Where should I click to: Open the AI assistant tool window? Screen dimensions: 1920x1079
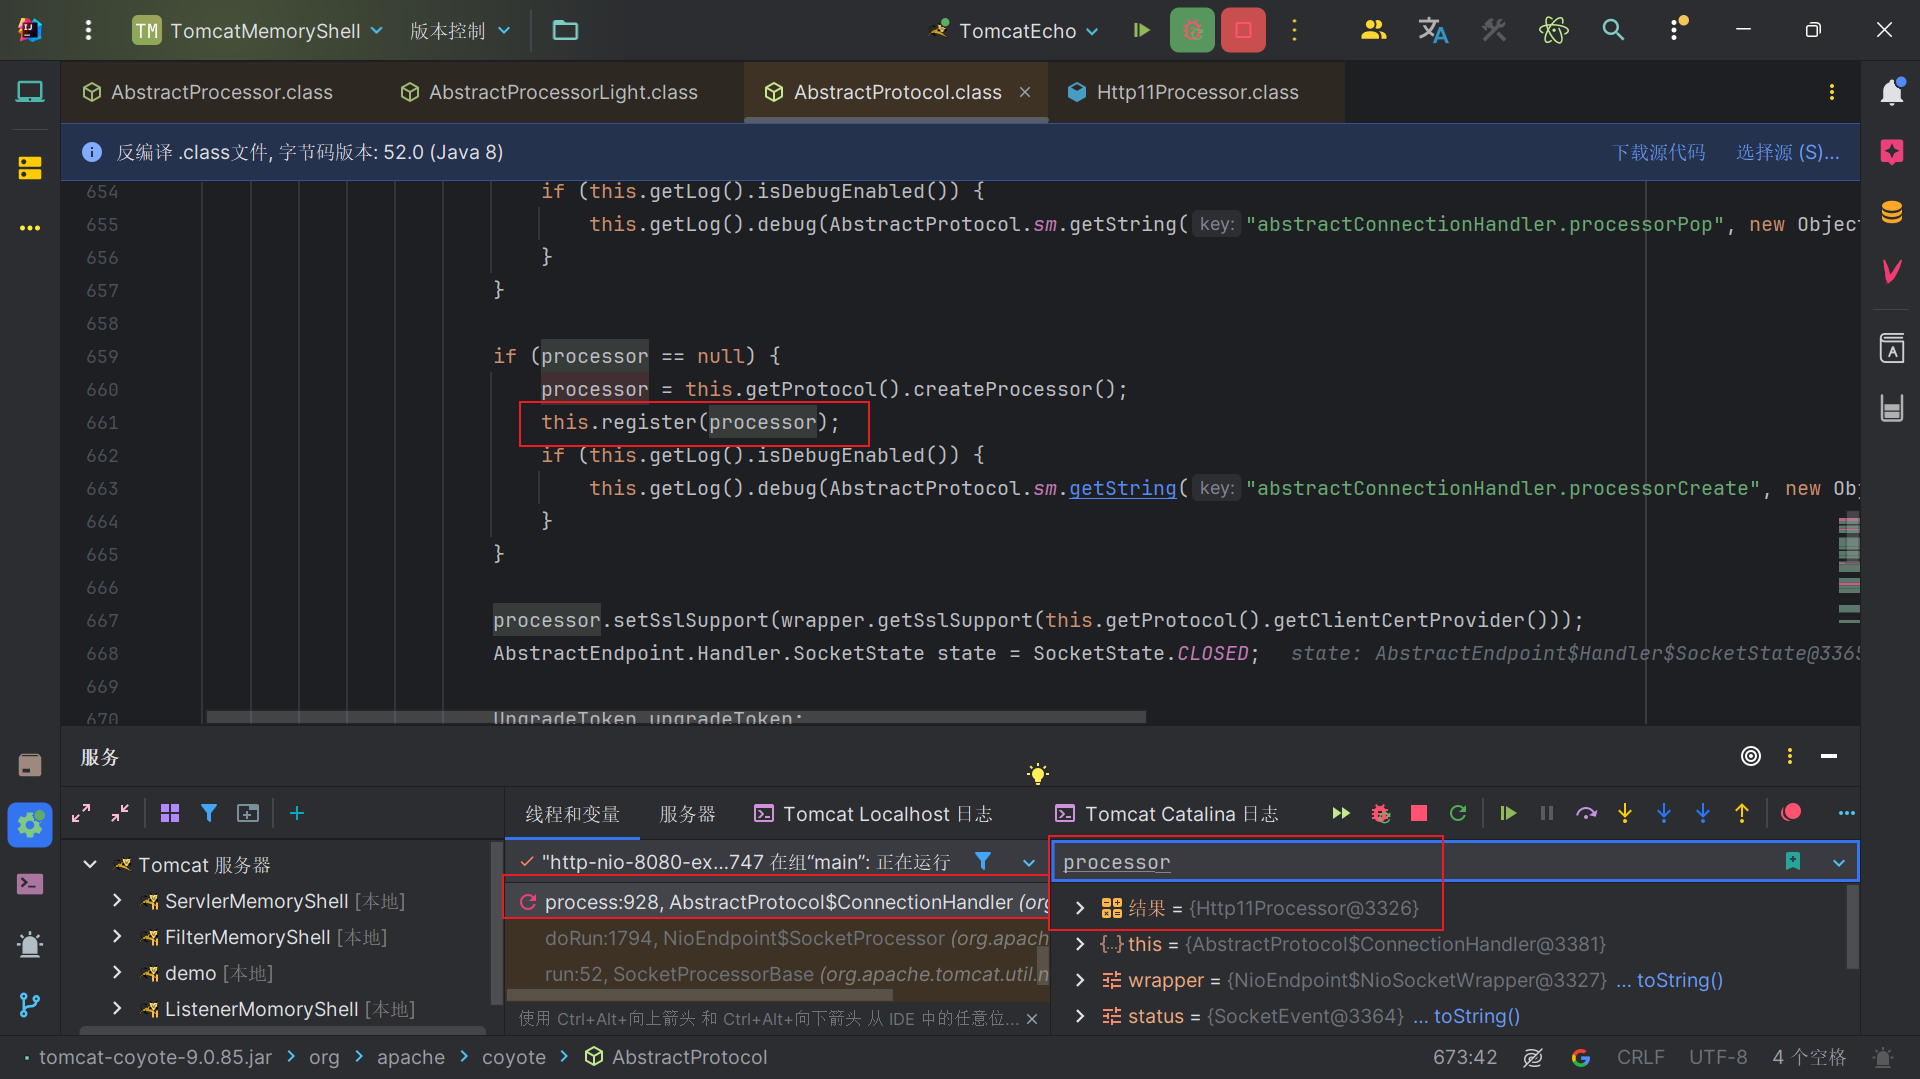[x=1891, y=152]
